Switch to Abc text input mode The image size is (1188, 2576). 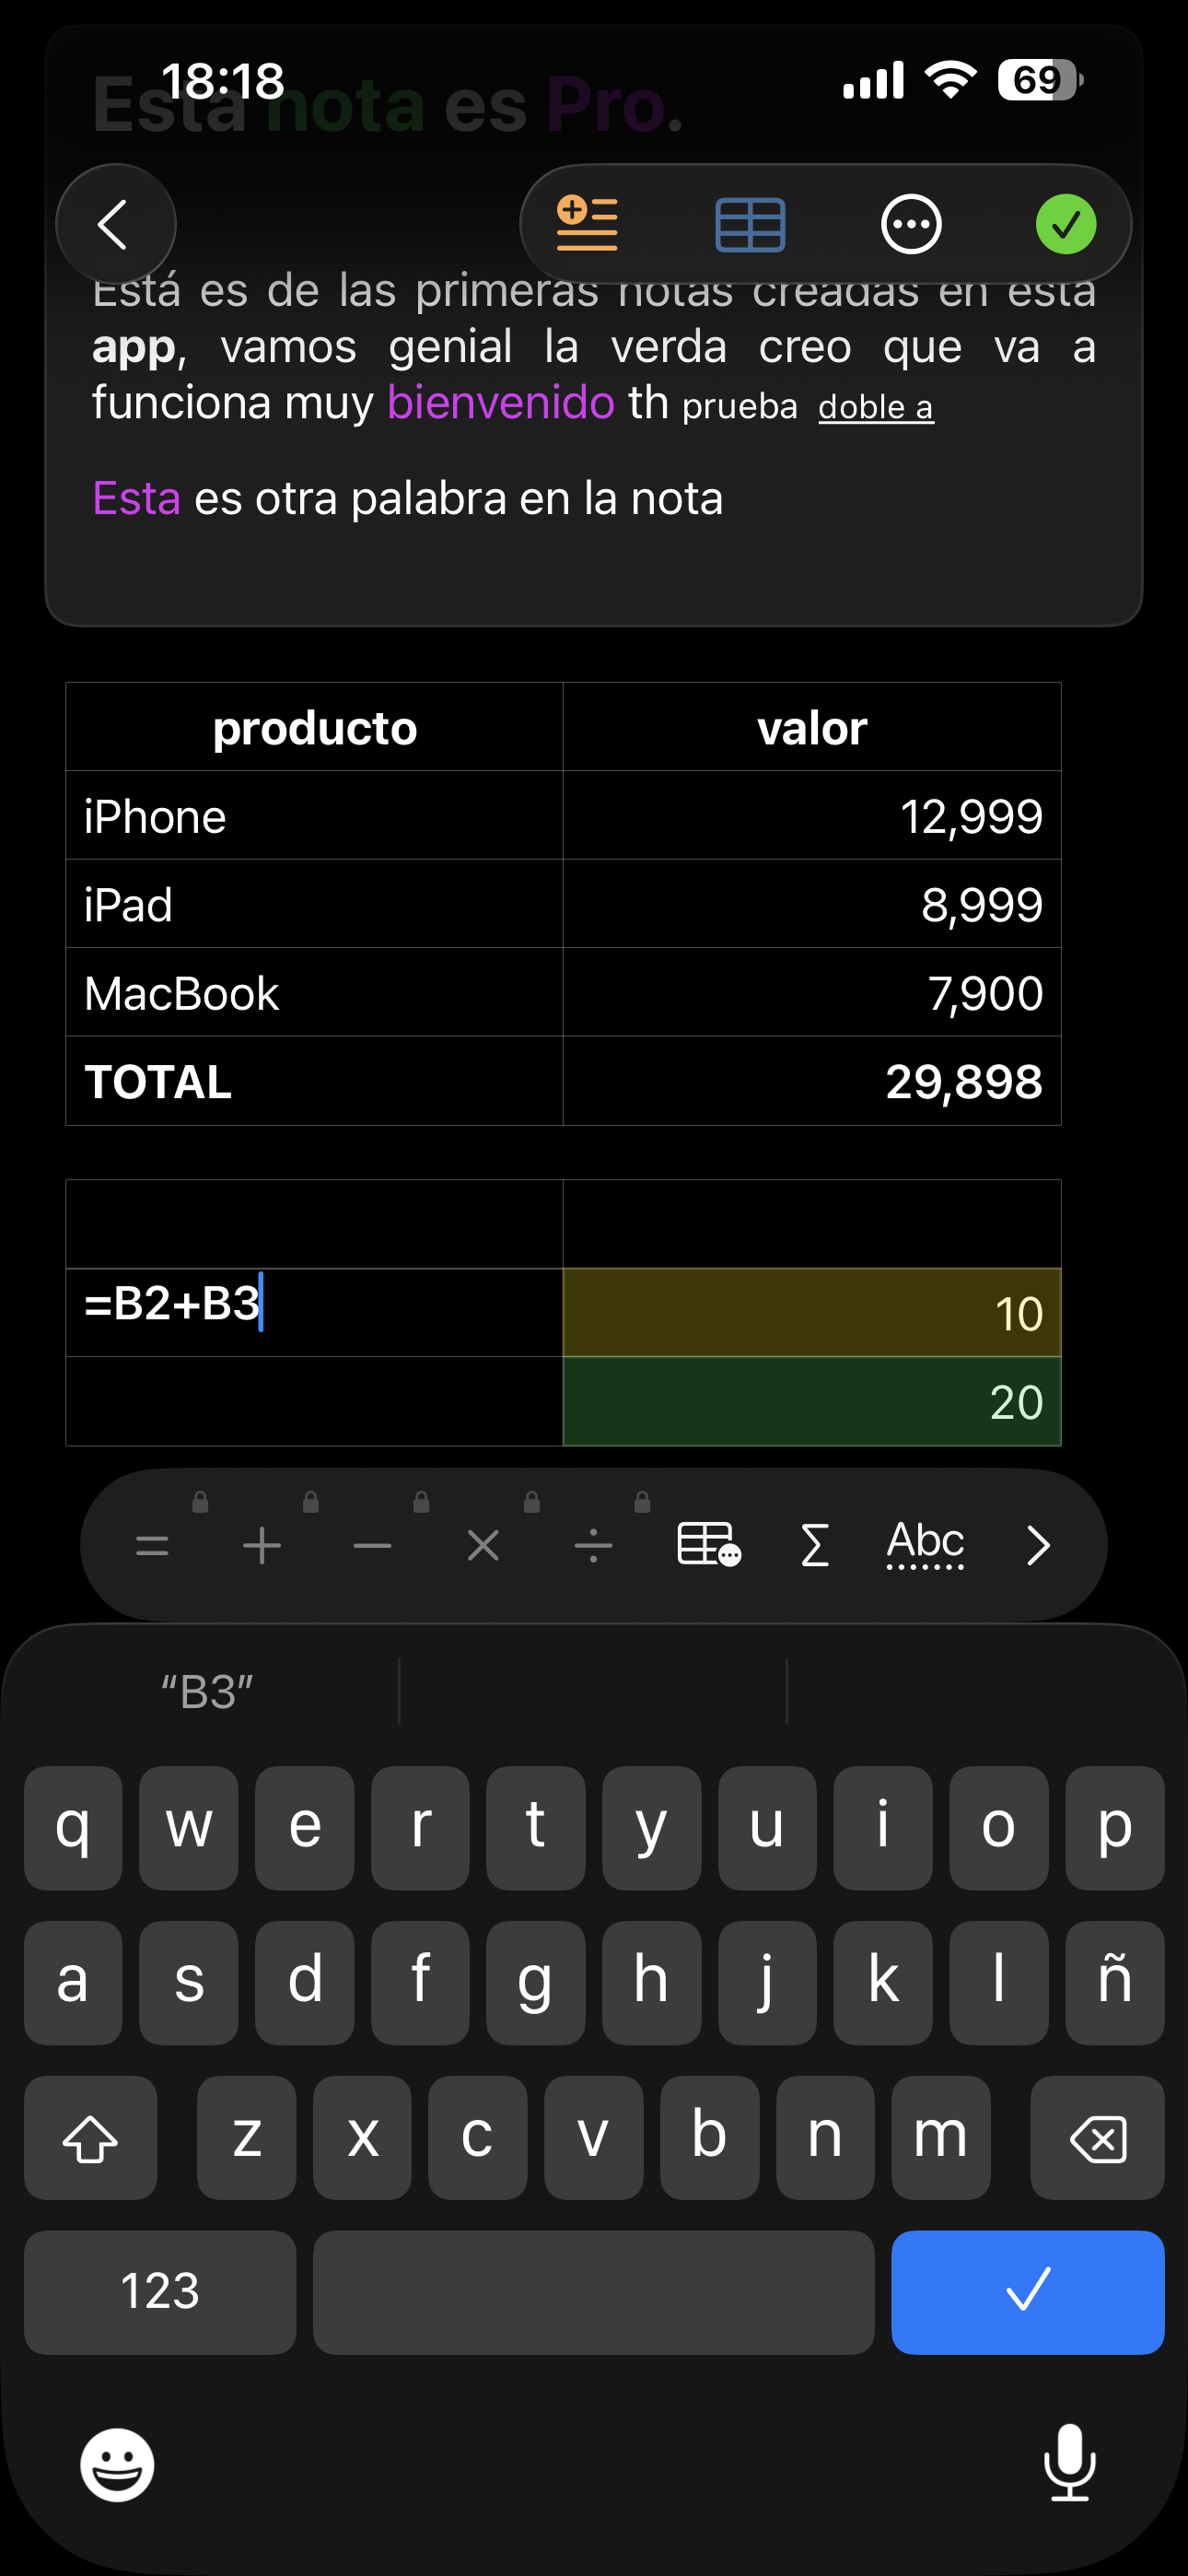coord(925,1545)
